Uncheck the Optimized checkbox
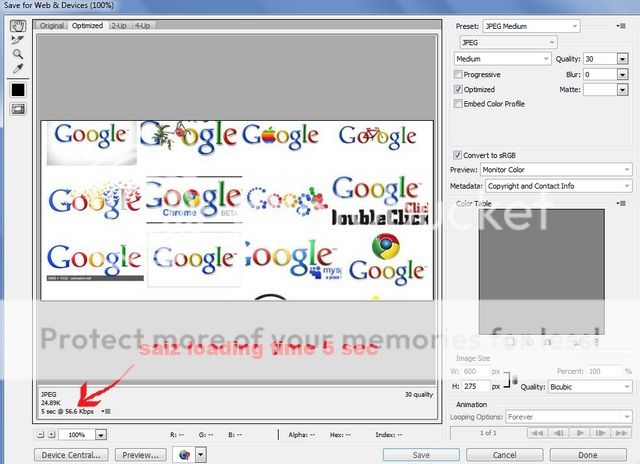 tap(459, 89)
